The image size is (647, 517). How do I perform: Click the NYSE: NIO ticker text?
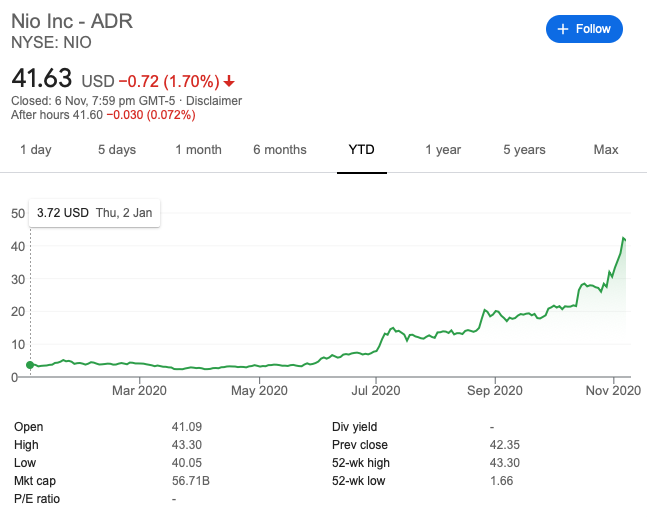point(52,42)
